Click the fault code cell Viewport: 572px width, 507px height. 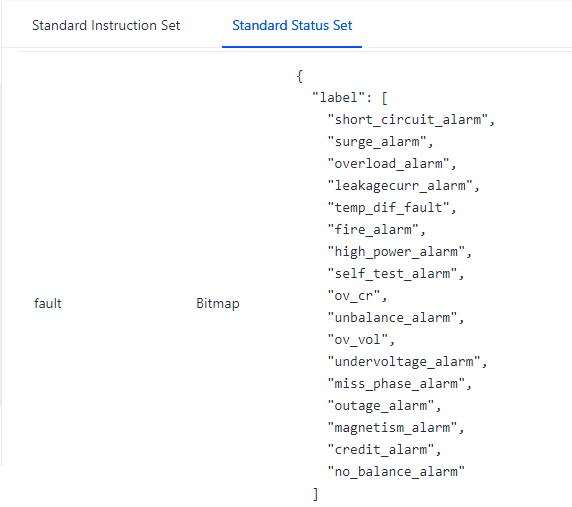click(48, 303)
